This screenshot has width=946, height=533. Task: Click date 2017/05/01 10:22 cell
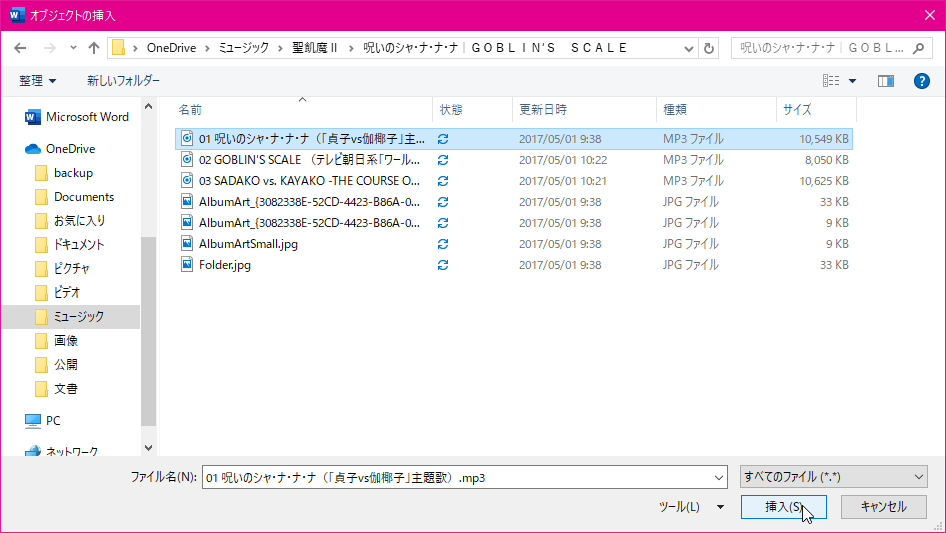click(x=563, y=160)
